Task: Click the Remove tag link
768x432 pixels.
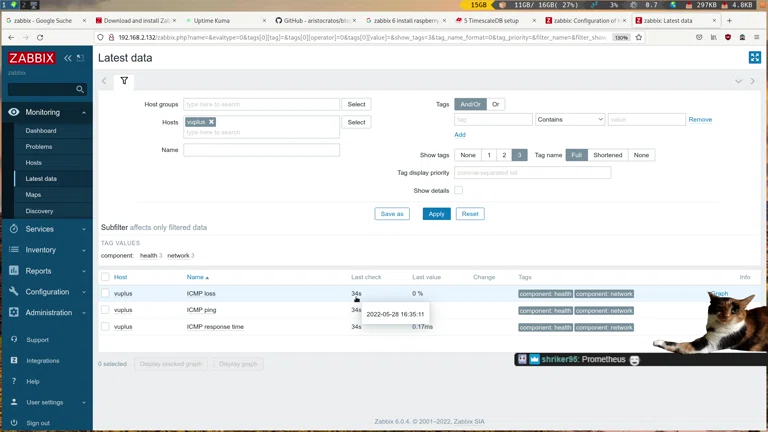Action: pyautogui.click(x=700, y=119)
